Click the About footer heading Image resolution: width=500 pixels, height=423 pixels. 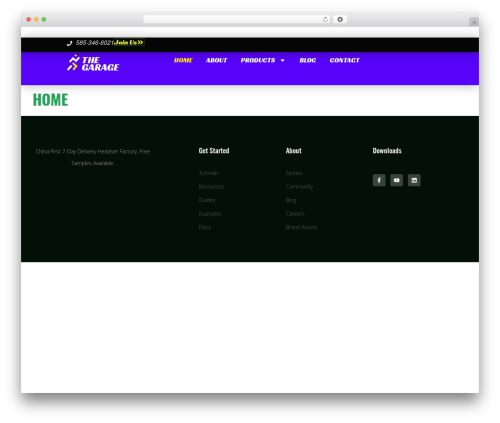tap(293, 151)
